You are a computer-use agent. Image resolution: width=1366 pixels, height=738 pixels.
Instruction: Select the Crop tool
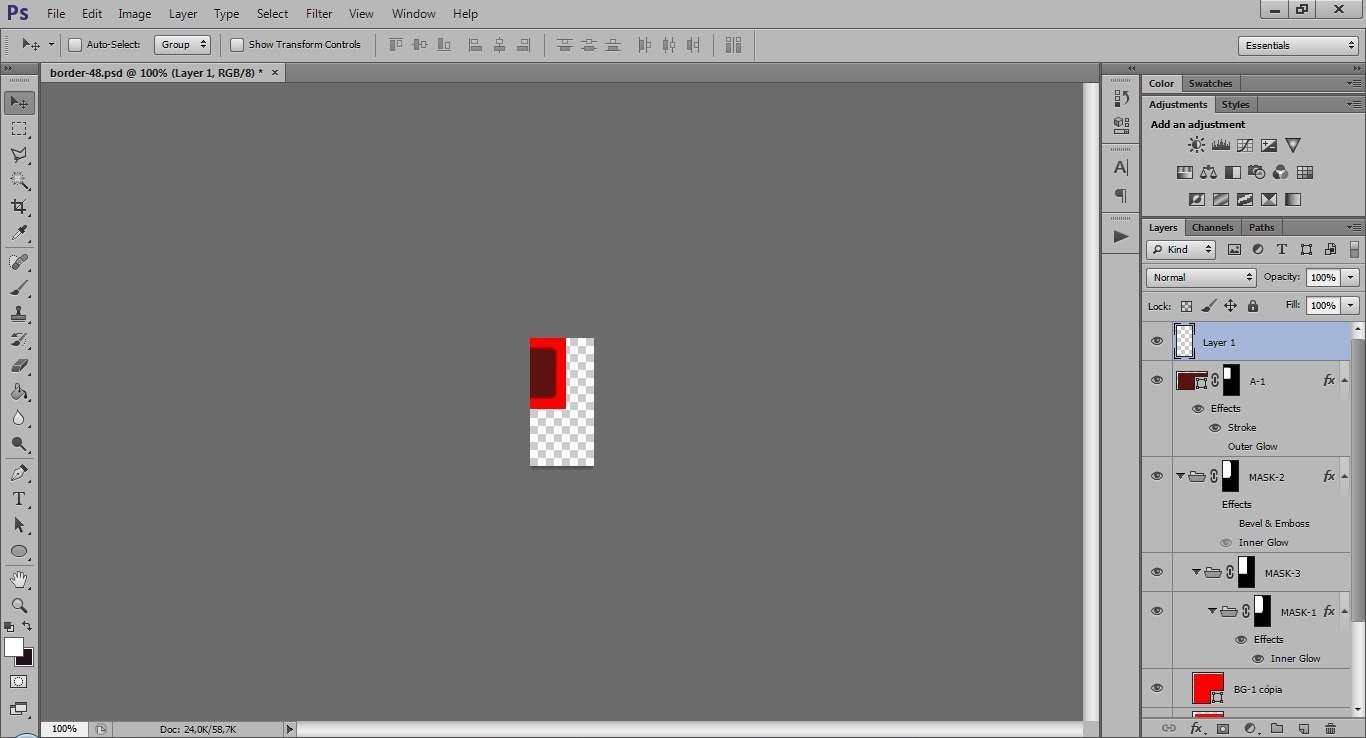pyautogui.click(x=19, y=207)
